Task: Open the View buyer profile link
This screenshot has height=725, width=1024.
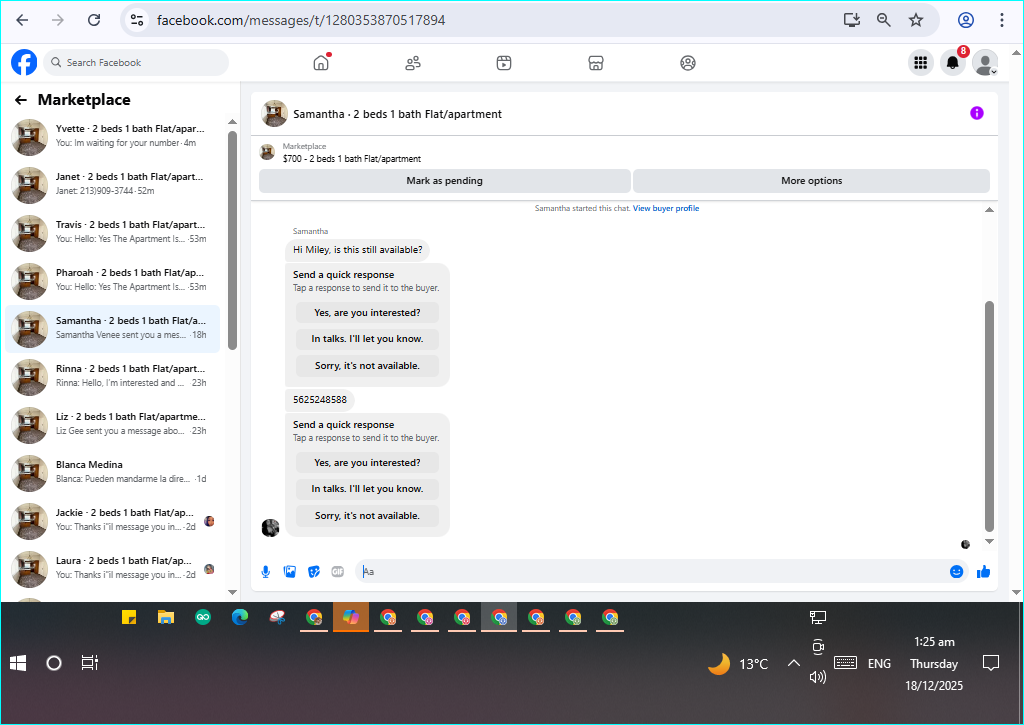Action: (x=665, y=208)
